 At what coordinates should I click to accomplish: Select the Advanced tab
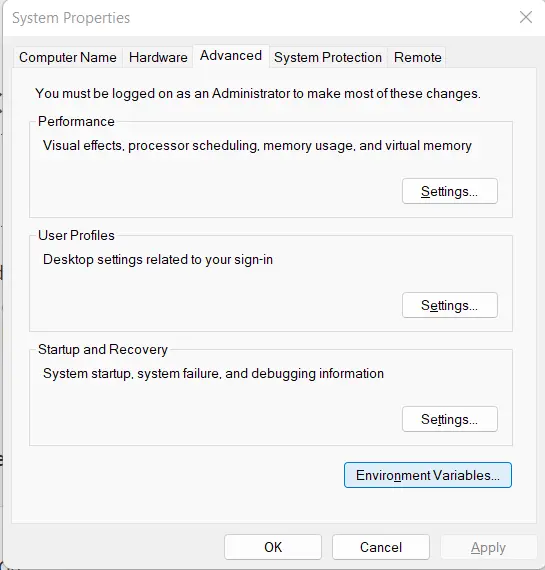(x=231, y=56)
